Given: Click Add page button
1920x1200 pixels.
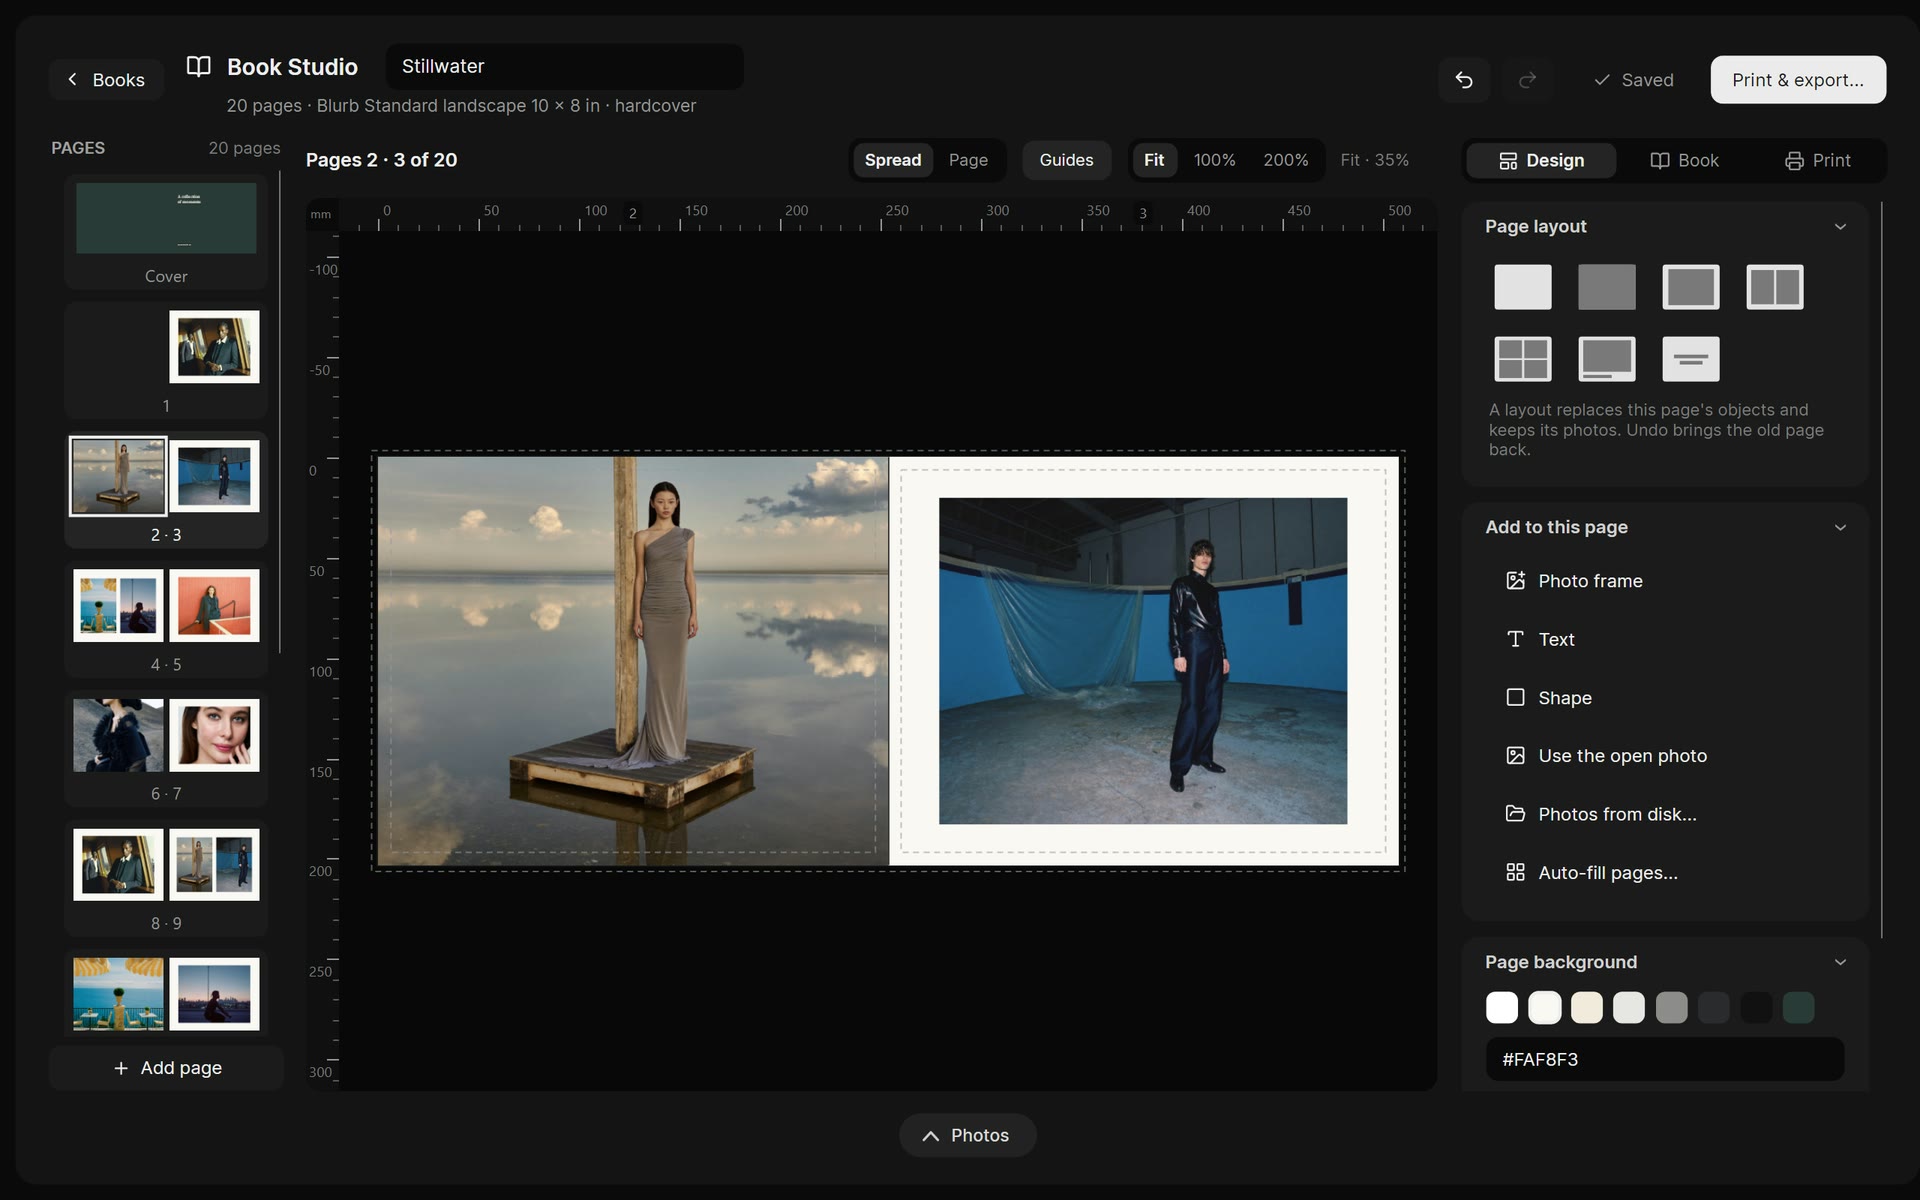Looking at the screenshot, I should tap(166, 1068).
